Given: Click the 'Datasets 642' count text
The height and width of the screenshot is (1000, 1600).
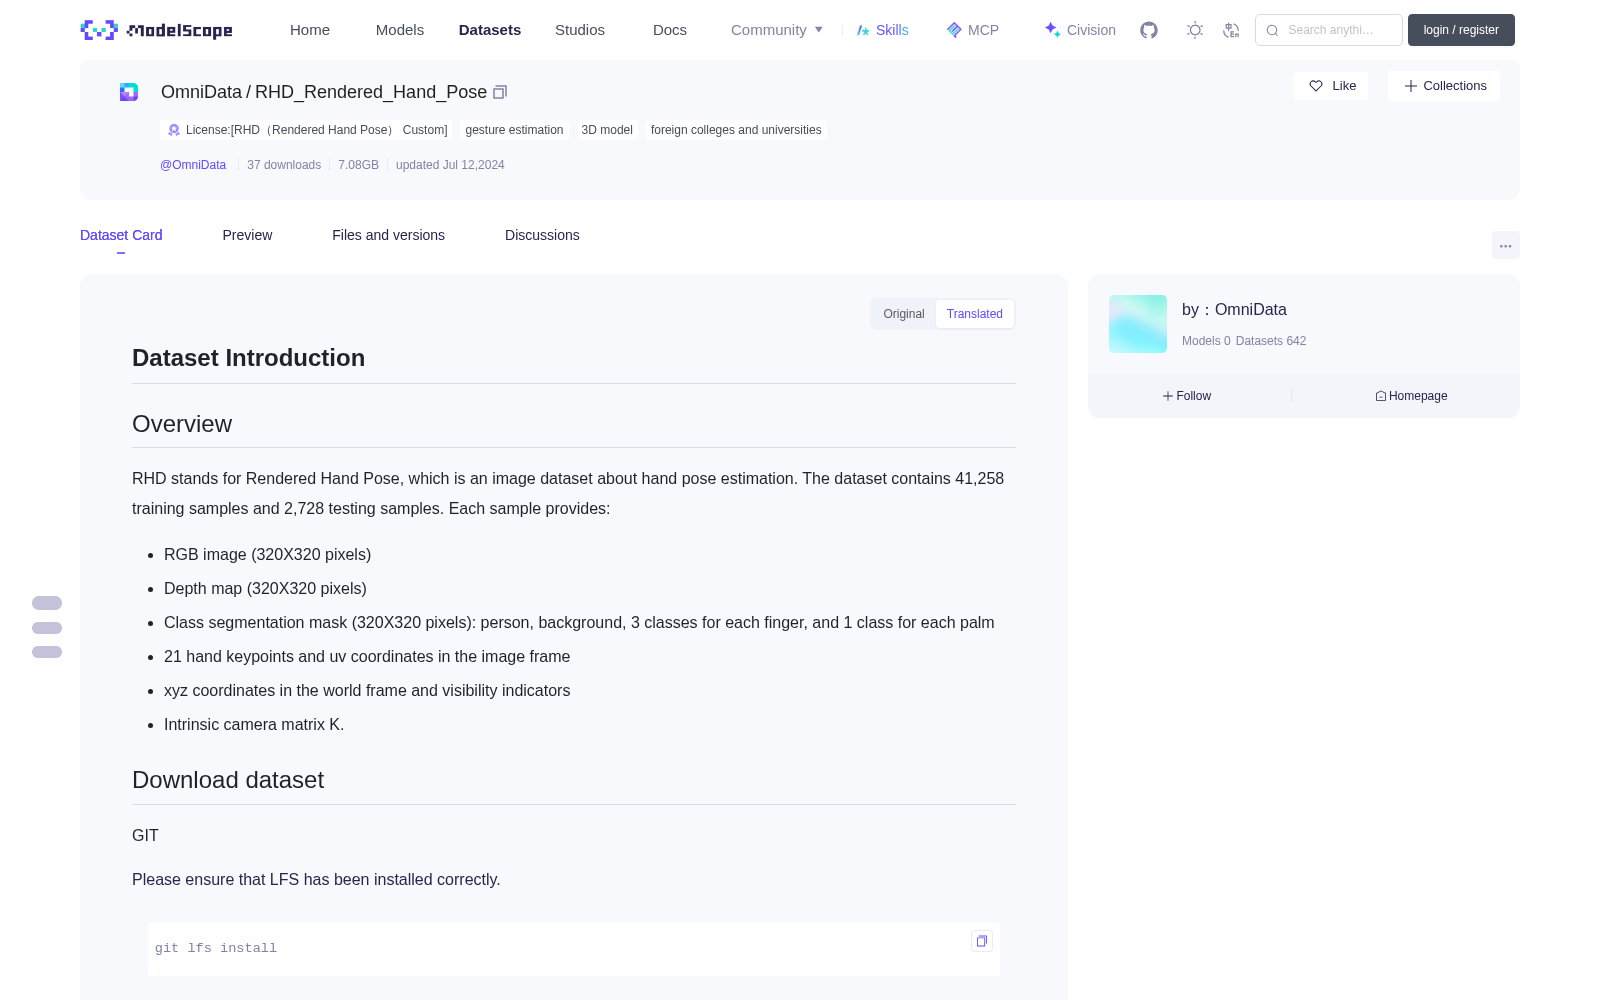Looking at the screenshot, I should [x=1271, y=341].
